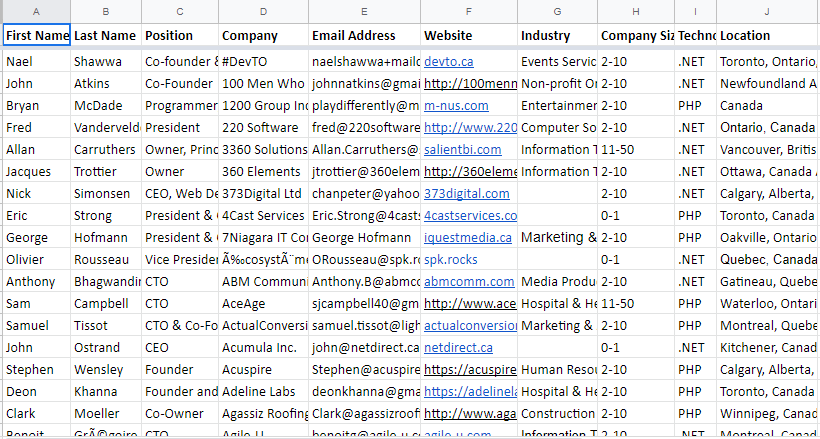Select the '220 Software' company cell
This screenshot has height=439, width=820.
264,128
